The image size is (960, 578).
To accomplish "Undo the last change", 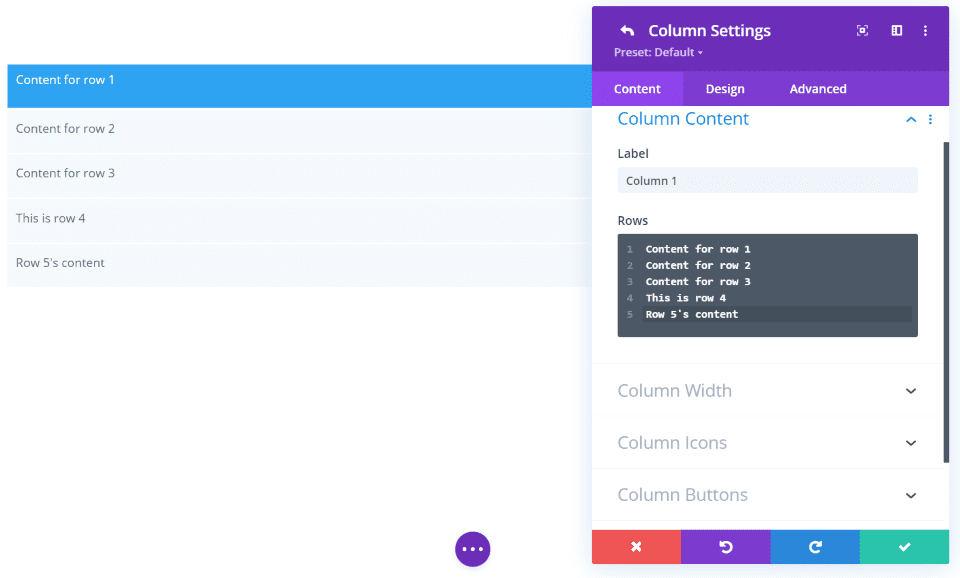I will pyautogui.click(x=725, y=546).
